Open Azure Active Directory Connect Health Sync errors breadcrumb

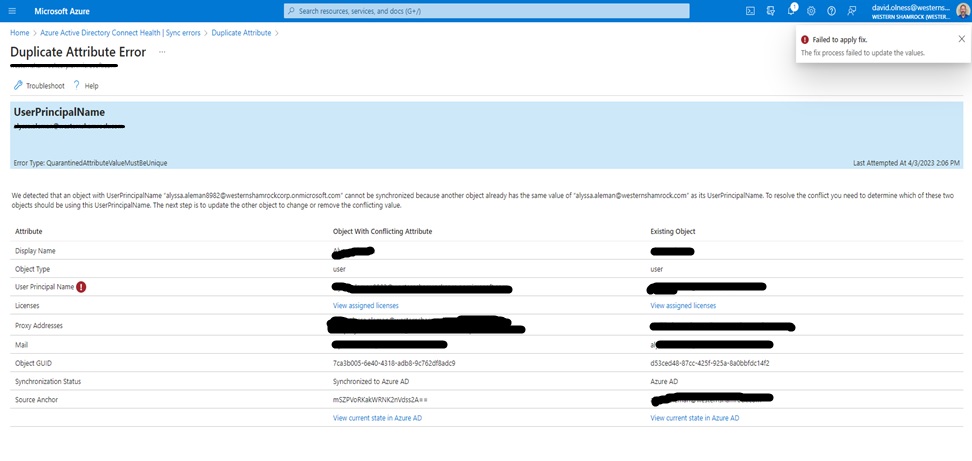(x=120, y=33)
